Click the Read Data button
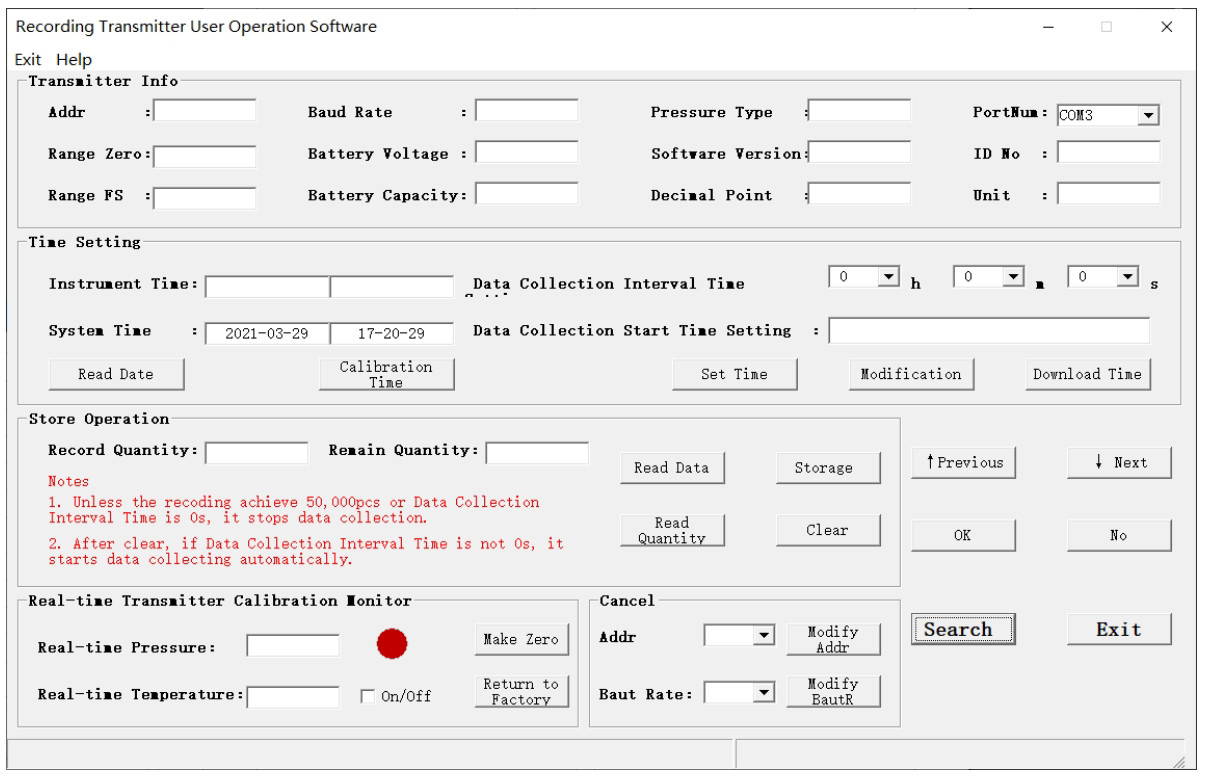The height and width of the screenshot is (776, 1206). (x=671, y=468)
